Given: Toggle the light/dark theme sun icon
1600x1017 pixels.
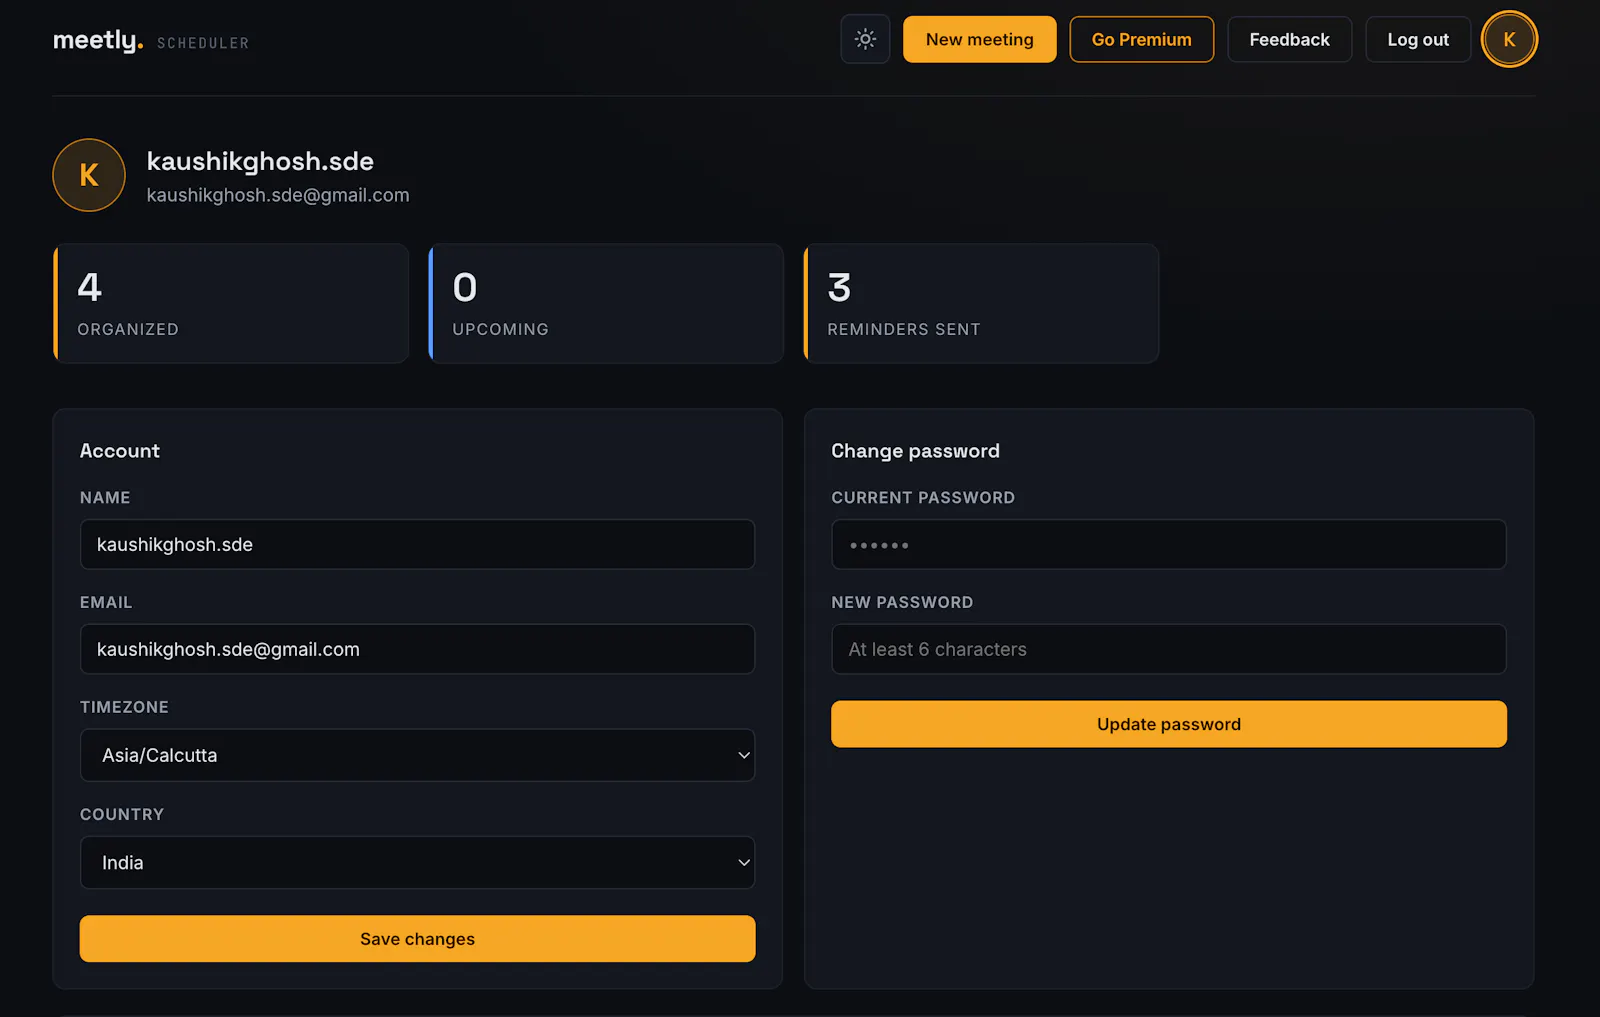Looking at the screenshot, I should 865,40.
